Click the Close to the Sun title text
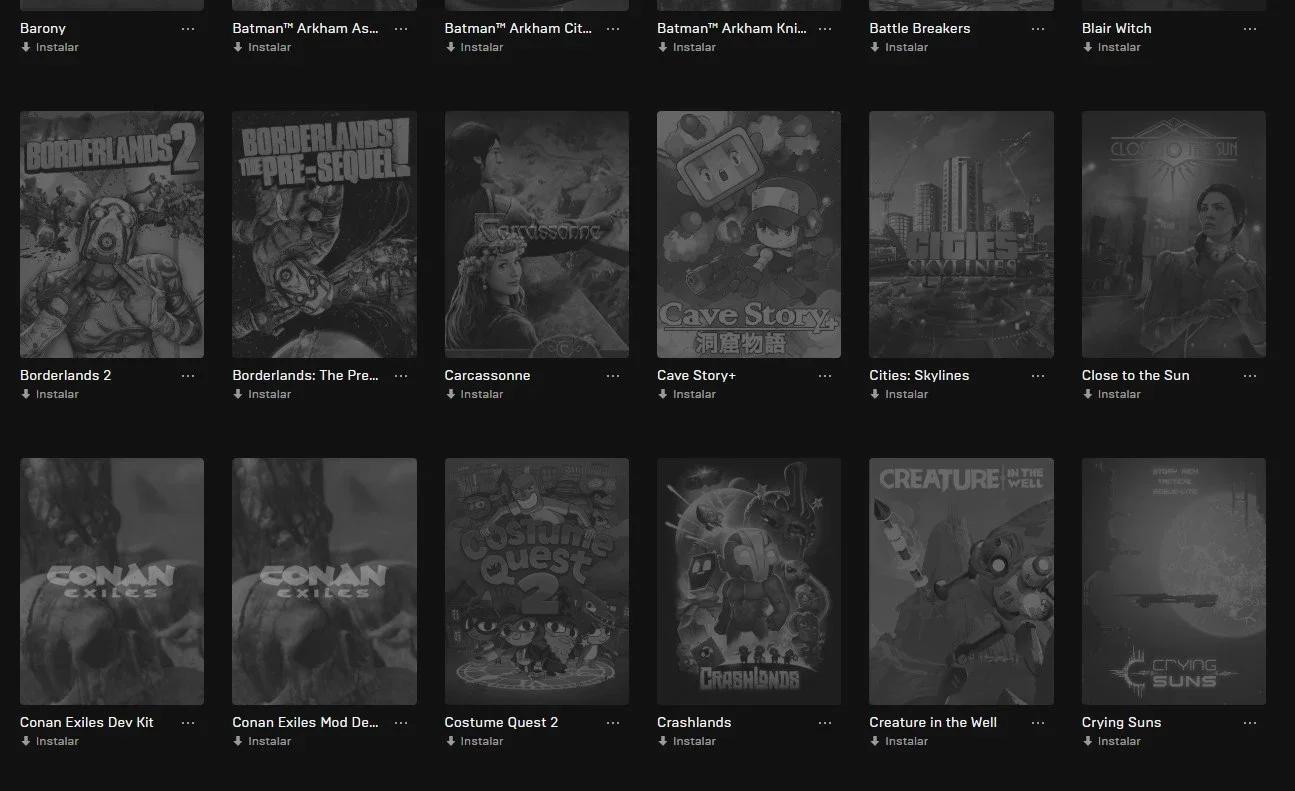Viewport: 1295px width, 791px height. [1136, 375]
